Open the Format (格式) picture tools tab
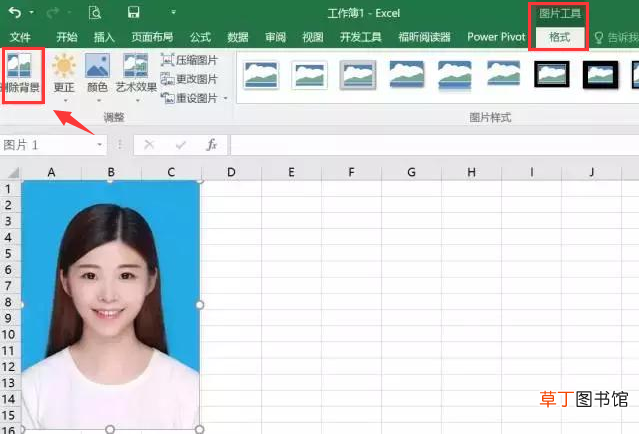The height and width of the screenshot is (434, 639). [x=560, y=37]
